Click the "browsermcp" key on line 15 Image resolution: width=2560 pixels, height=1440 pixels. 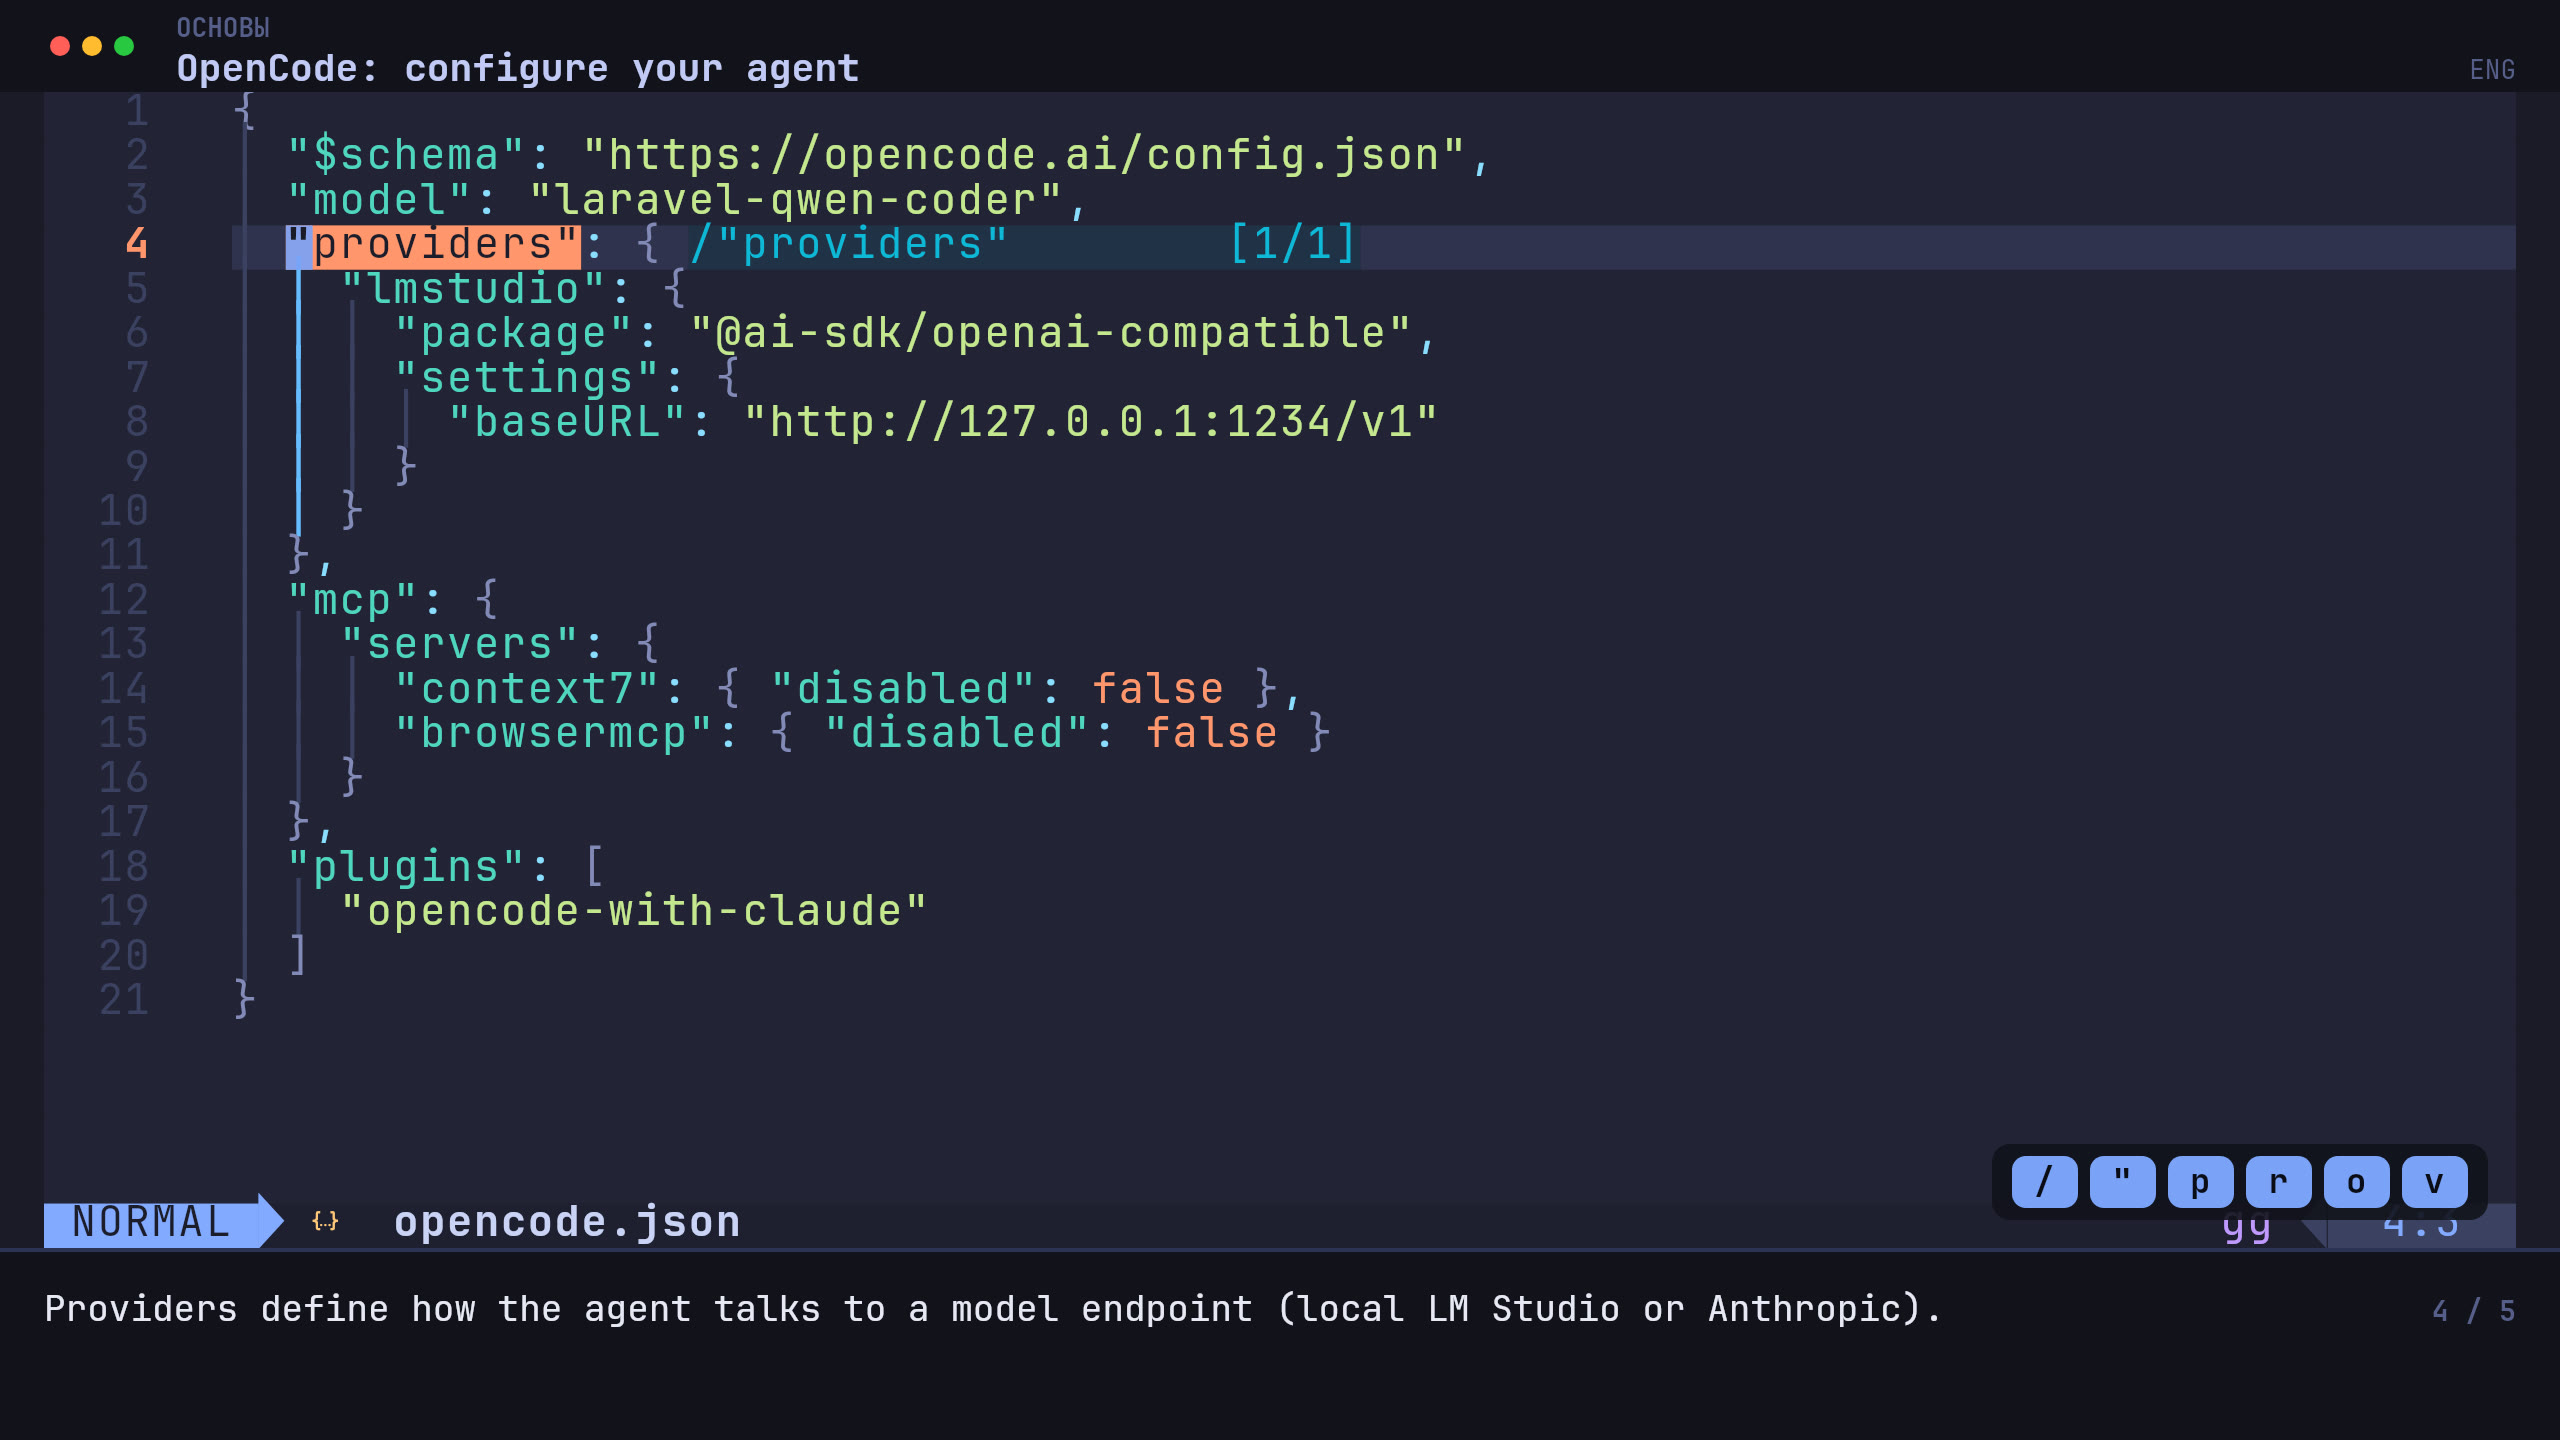pos(554,734)
